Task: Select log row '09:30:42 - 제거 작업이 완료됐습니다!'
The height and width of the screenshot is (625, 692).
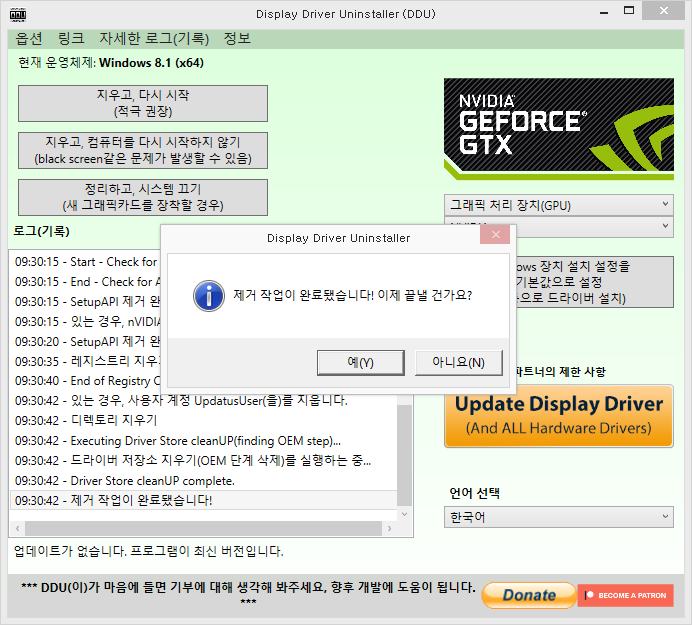Action: pyautogui.click(x=203, y=501)
